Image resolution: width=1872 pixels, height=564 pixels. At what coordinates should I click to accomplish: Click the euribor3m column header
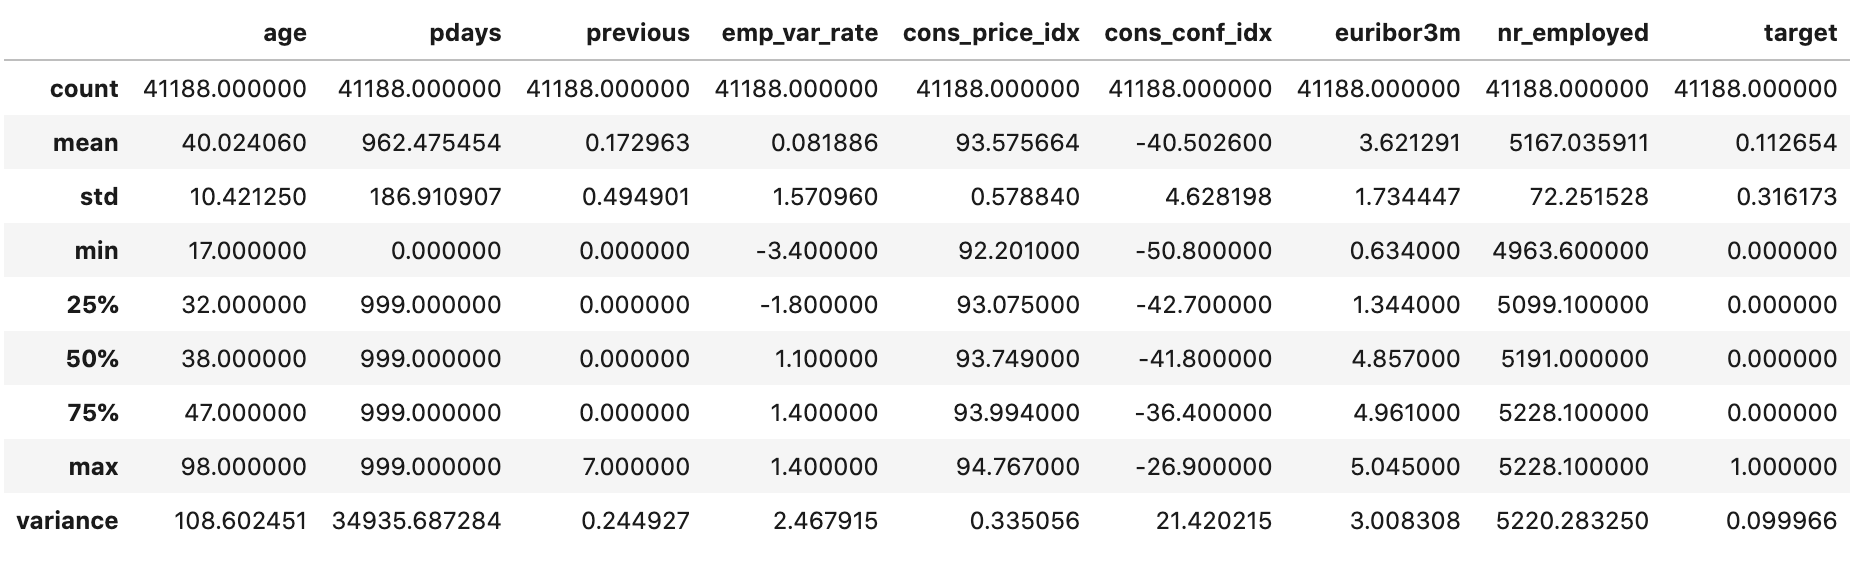click(1398, 34)
